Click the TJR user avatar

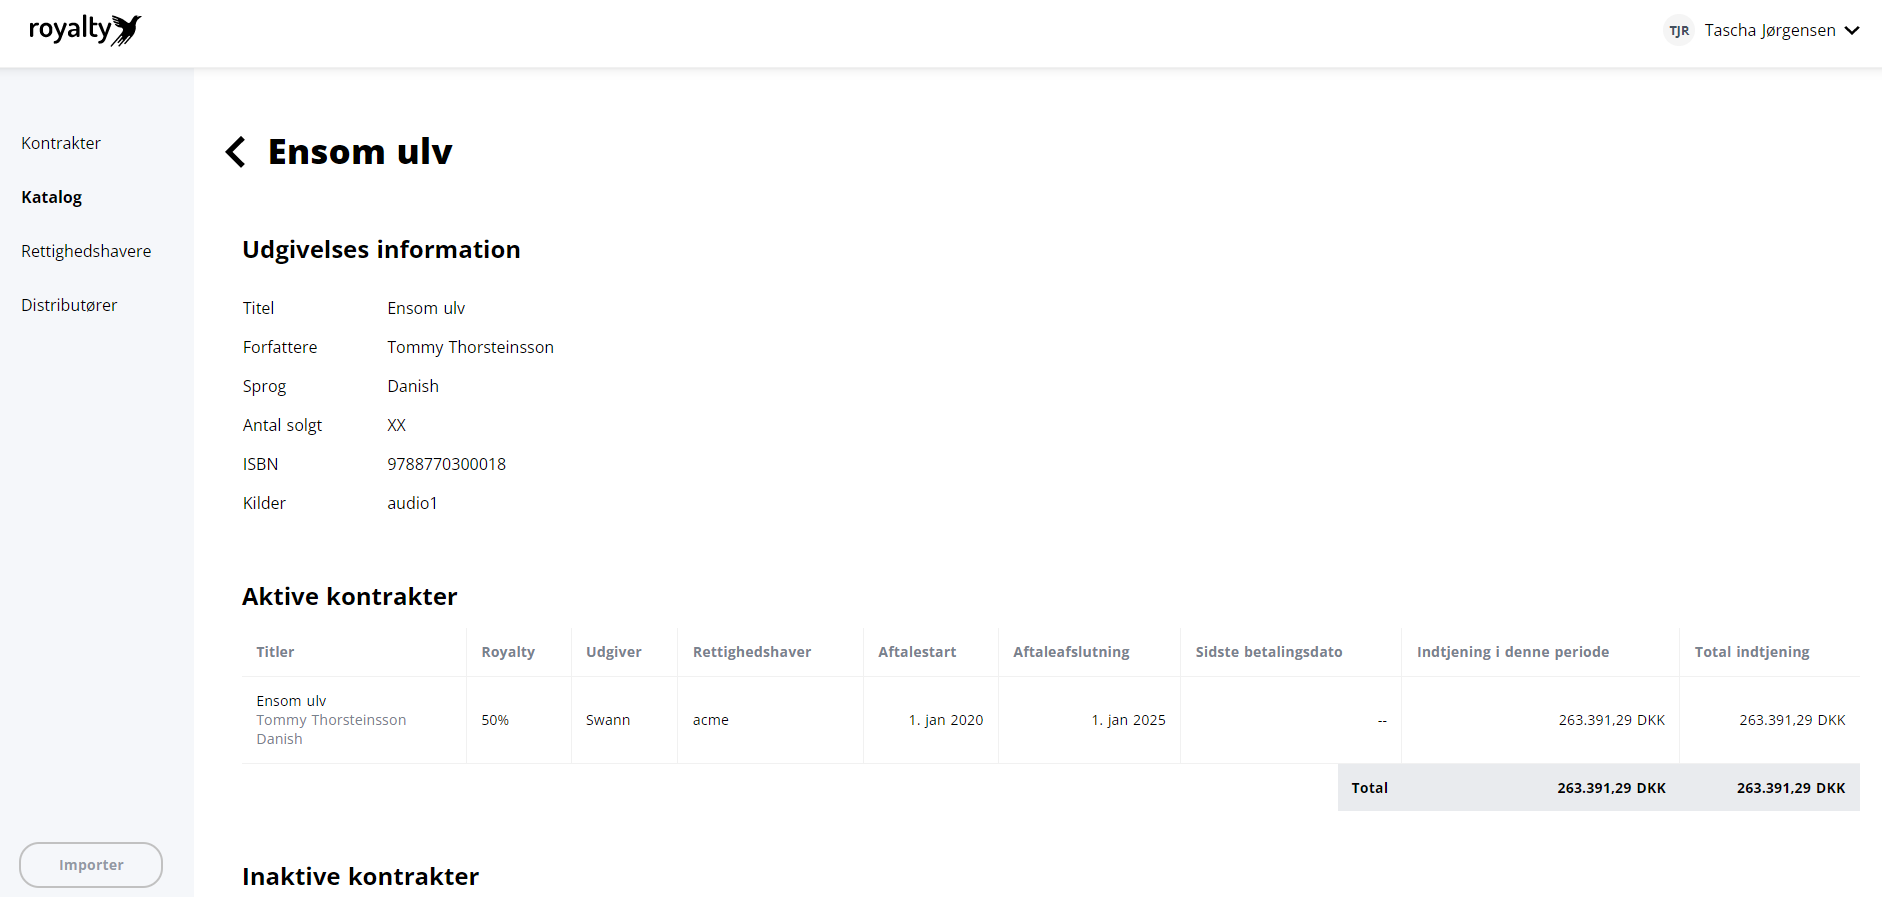pyautogui.click(x=1679, y=31)
